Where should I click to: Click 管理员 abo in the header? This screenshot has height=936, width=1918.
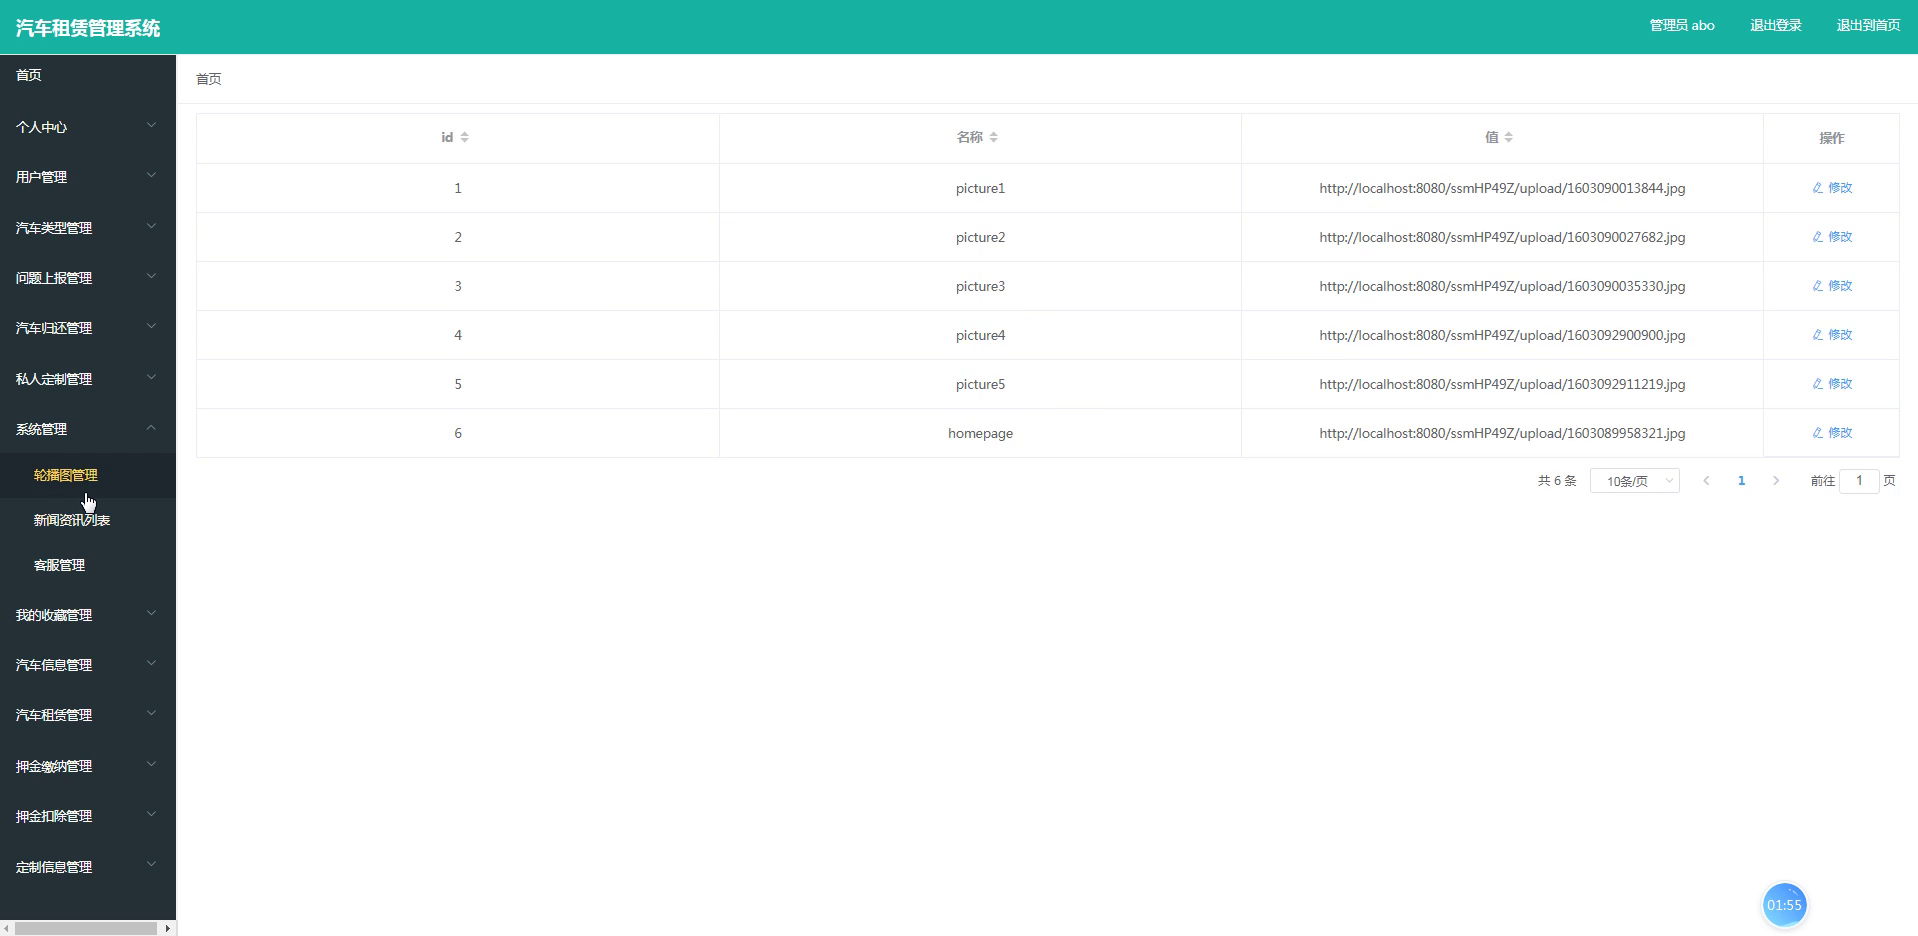[x=1682, y=26]
